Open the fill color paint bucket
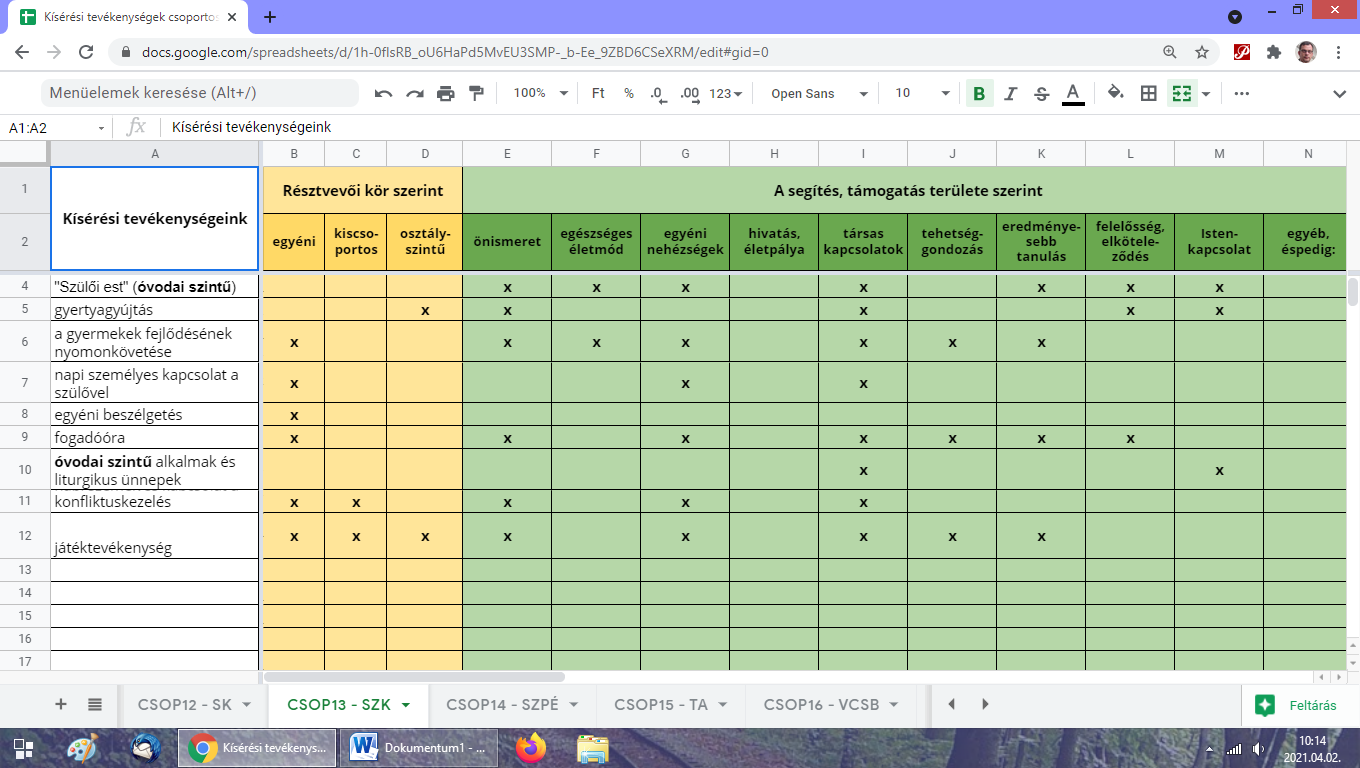The height and width of the screenshot is (768, 1360). [1116, 93]
